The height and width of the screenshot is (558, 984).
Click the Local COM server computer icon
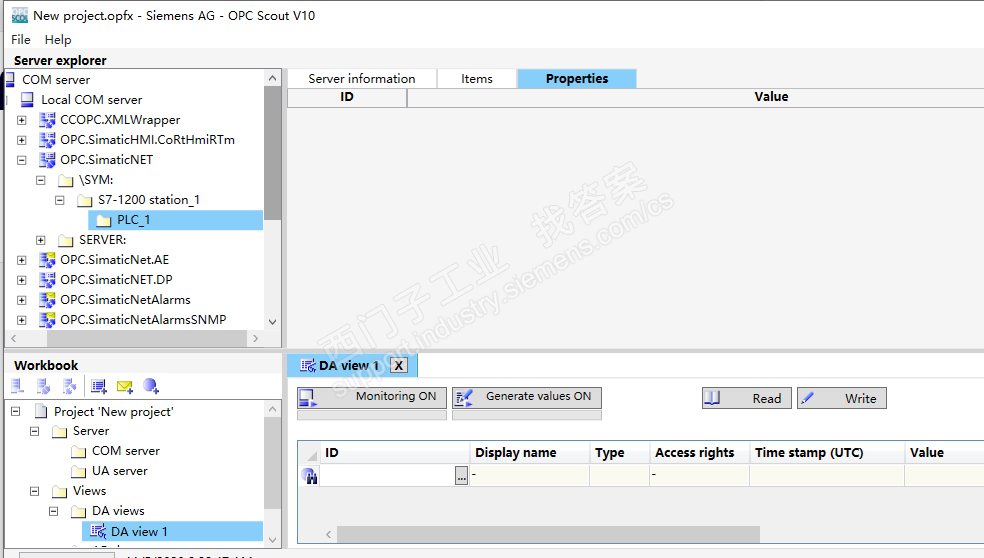point(27,100)
